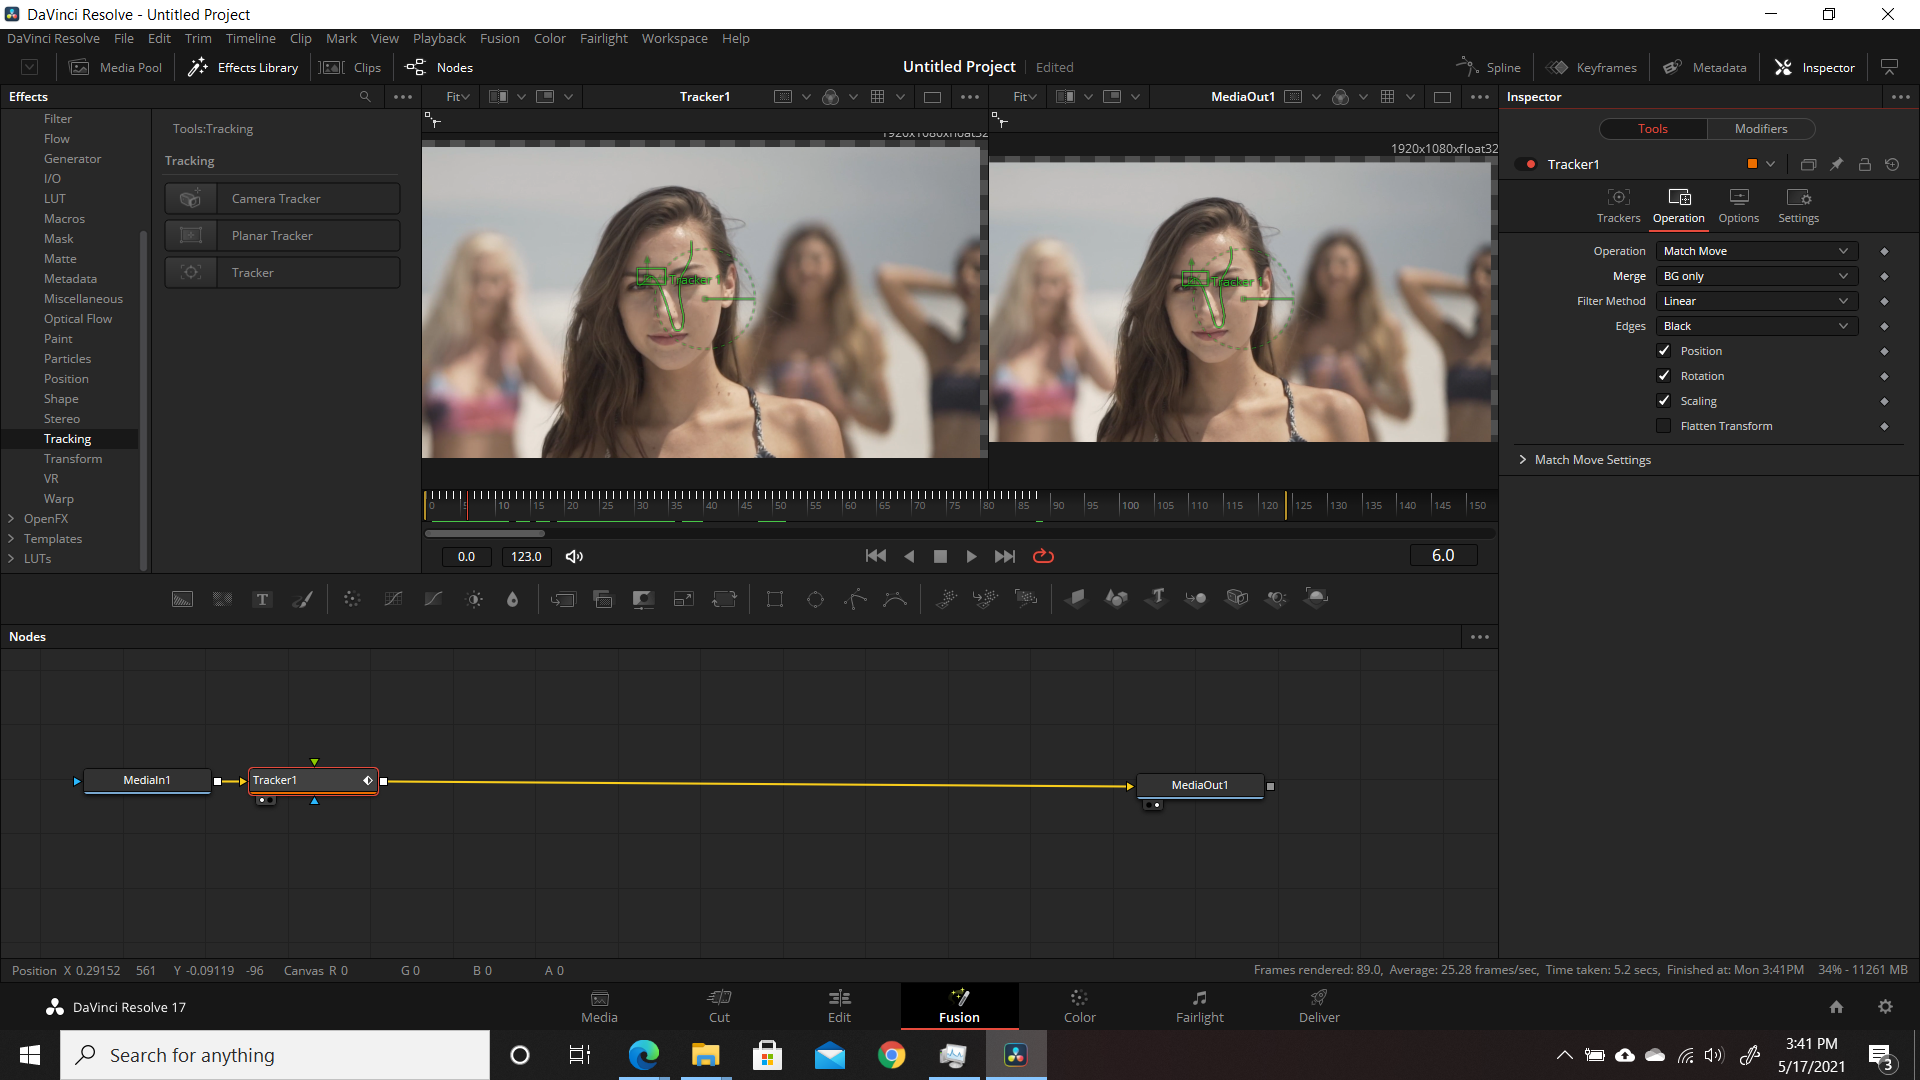Add a Color Corrector node icon
Image resolution: width=1920 pixels, height=1080 pixels.
(352, 599)
